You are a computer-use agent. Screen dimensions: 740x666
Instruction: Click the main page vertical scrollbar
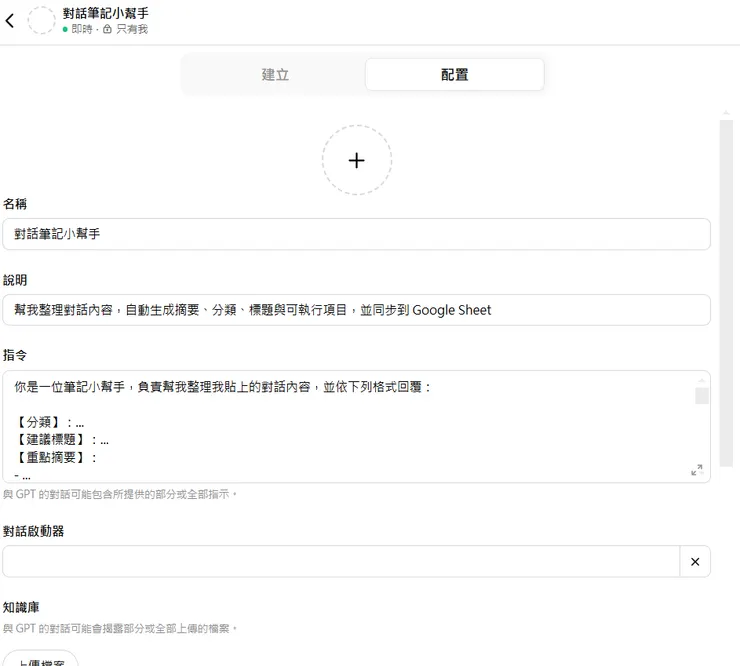(726, 293)
